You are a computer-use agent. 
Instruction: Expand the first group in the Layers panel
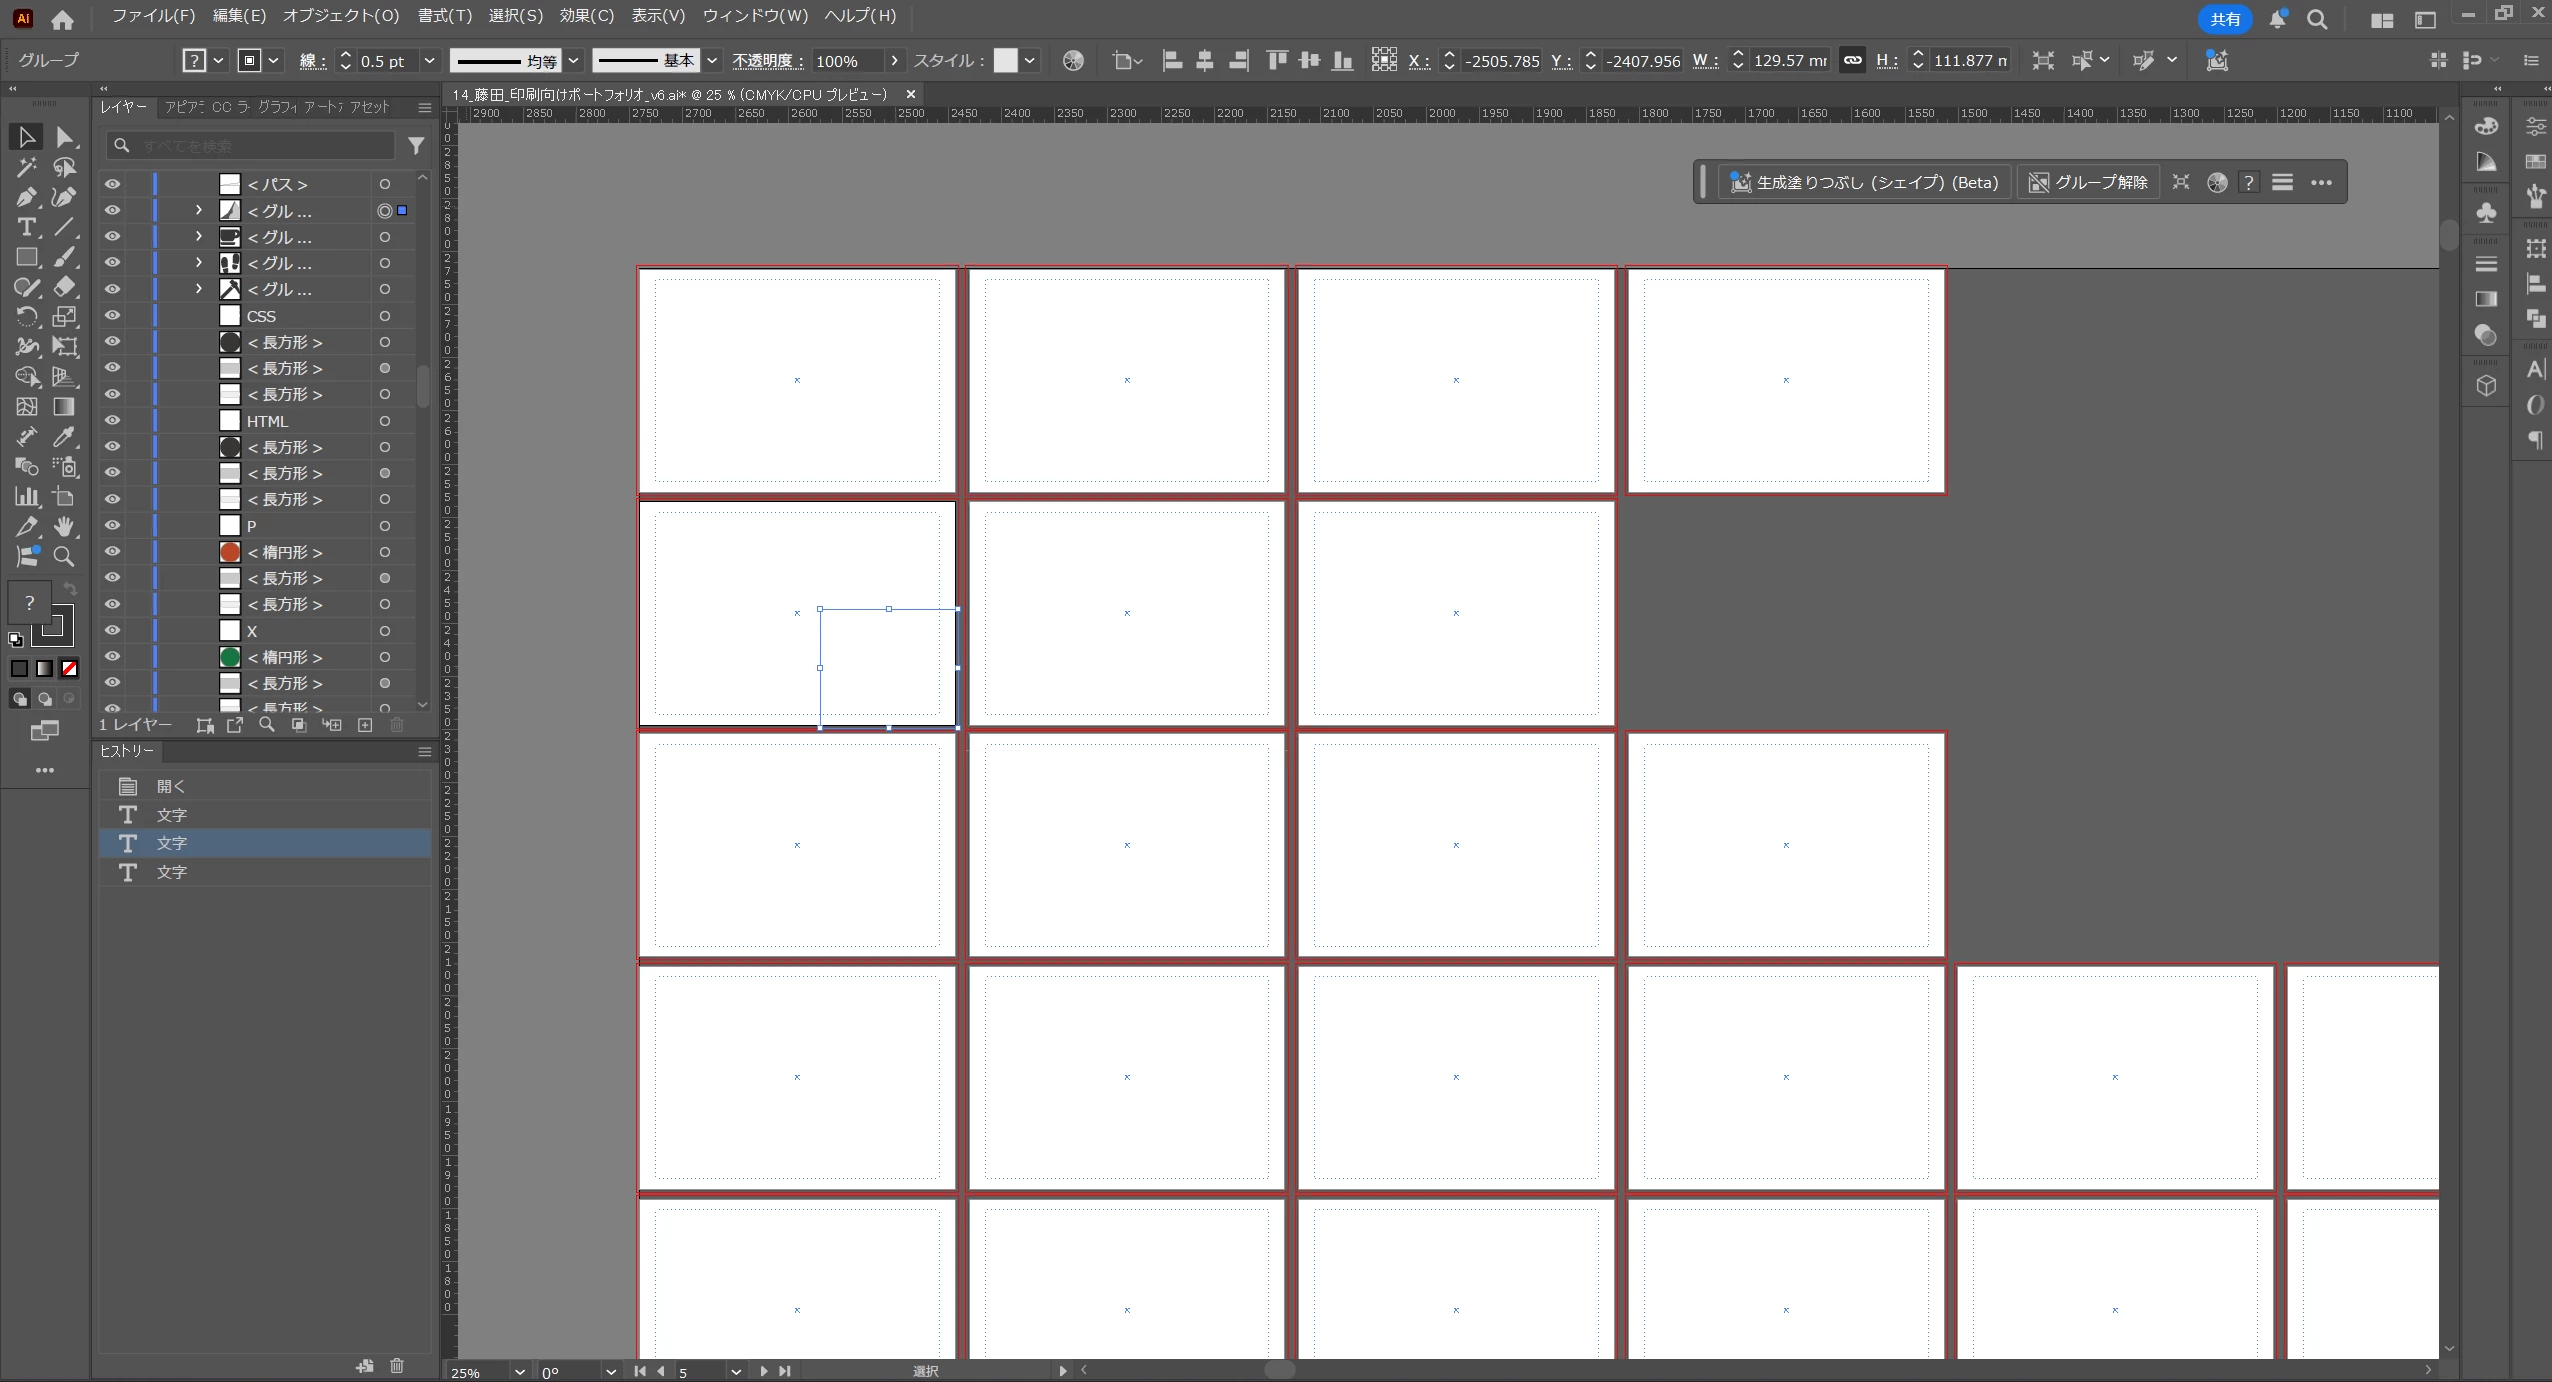(x=198, y=210)
